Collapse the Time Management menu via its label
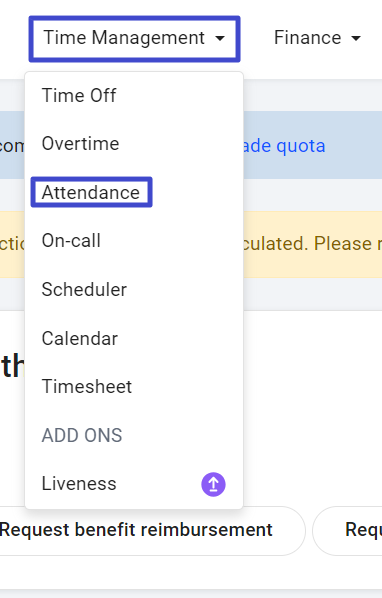This screenshot has width=382, height=598. [124, 38]
